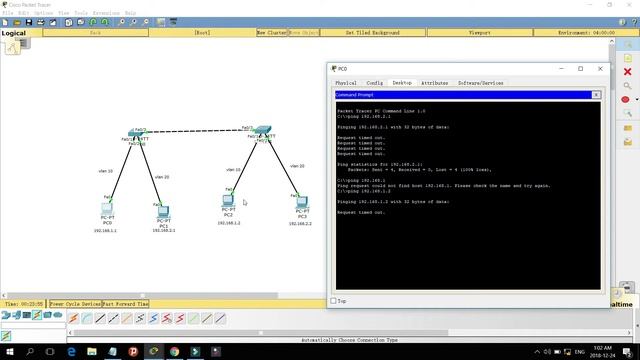Switch to Software/Services tab in PC0
Viewport: 640px width, 360px height.
[480, 83]
